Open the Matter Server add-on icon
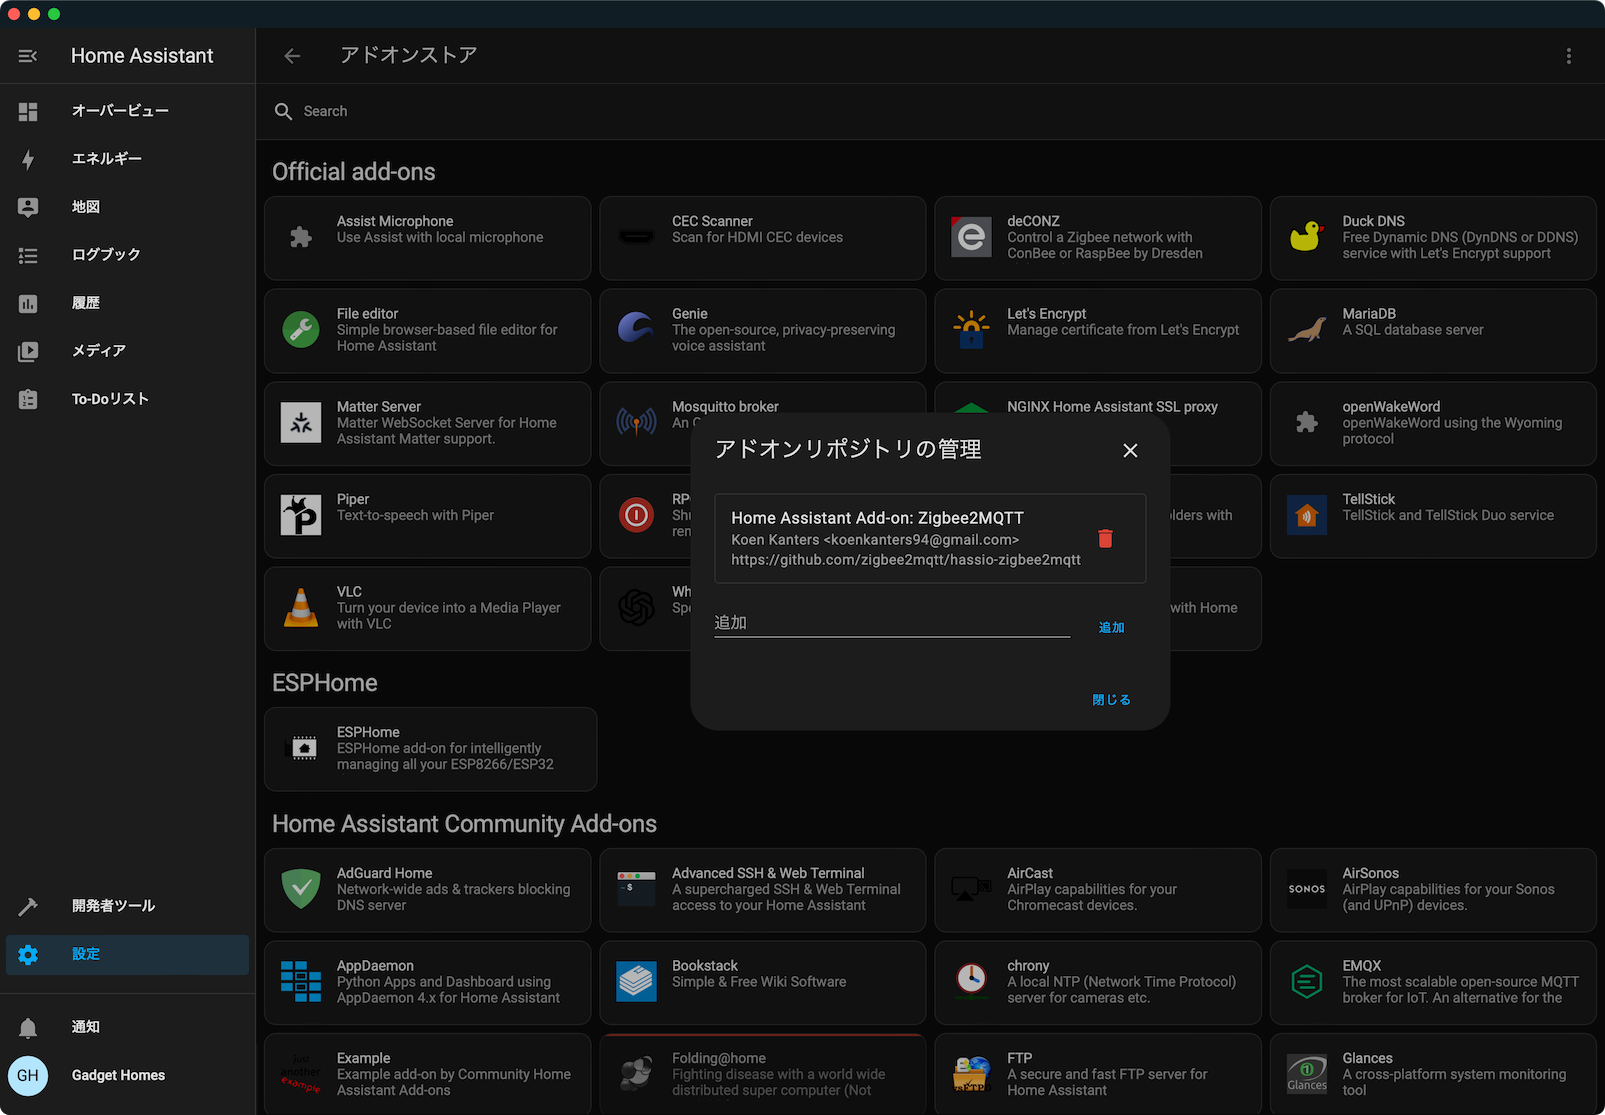Screen dimensions: 1605x1115 pyautogui.click(x=301, y=423)
